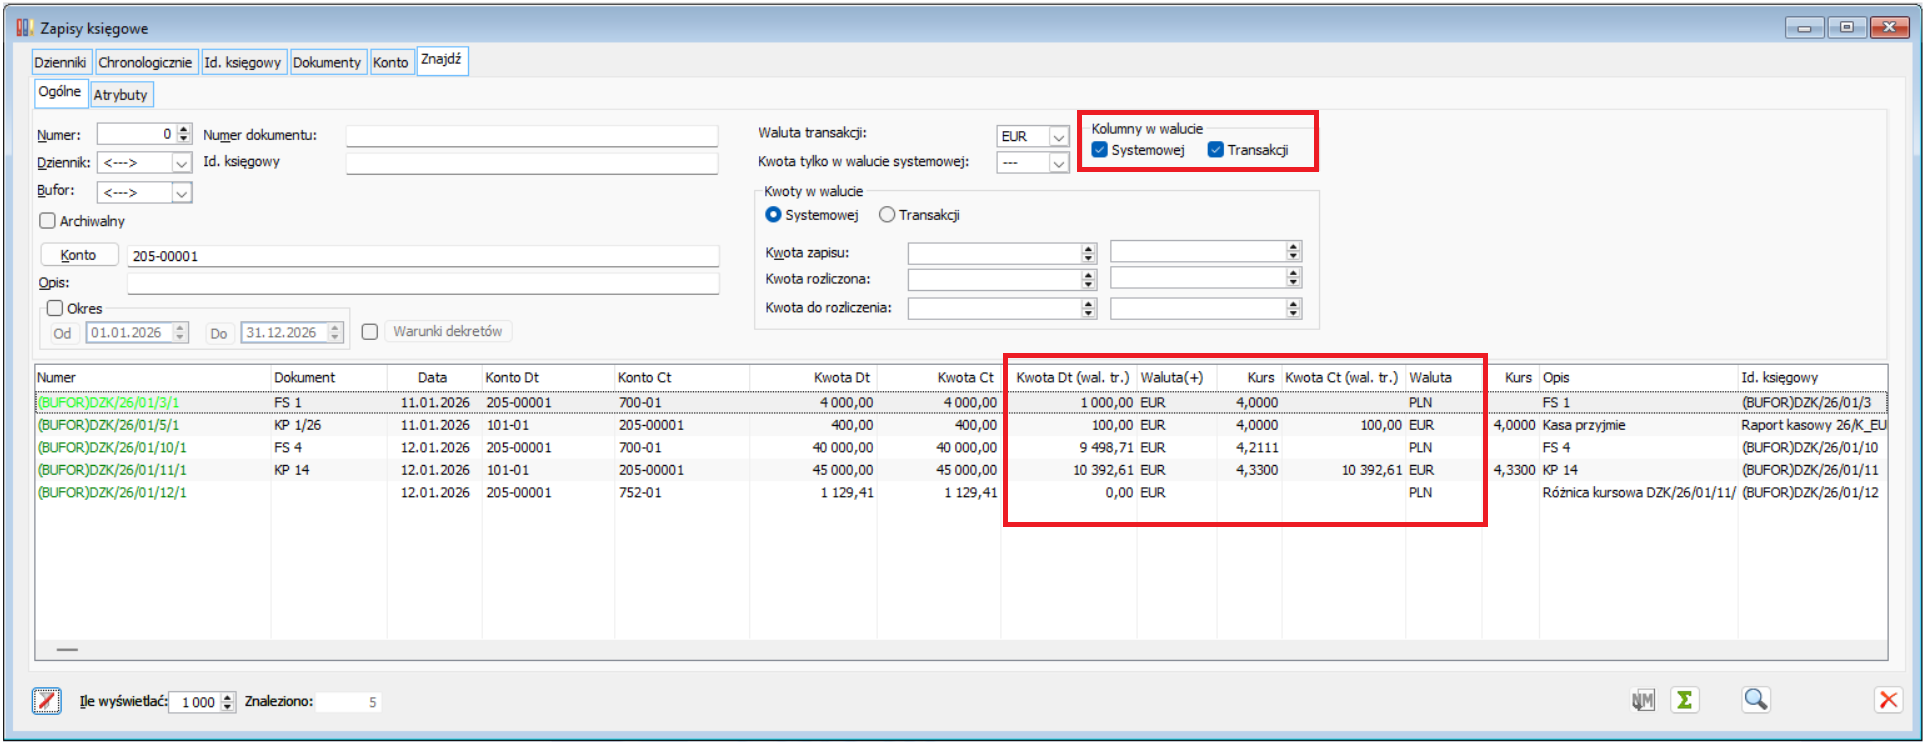Open the Atrybuty sub-tab
This screenshot has height=742, width=1928.
coord(121,95)
